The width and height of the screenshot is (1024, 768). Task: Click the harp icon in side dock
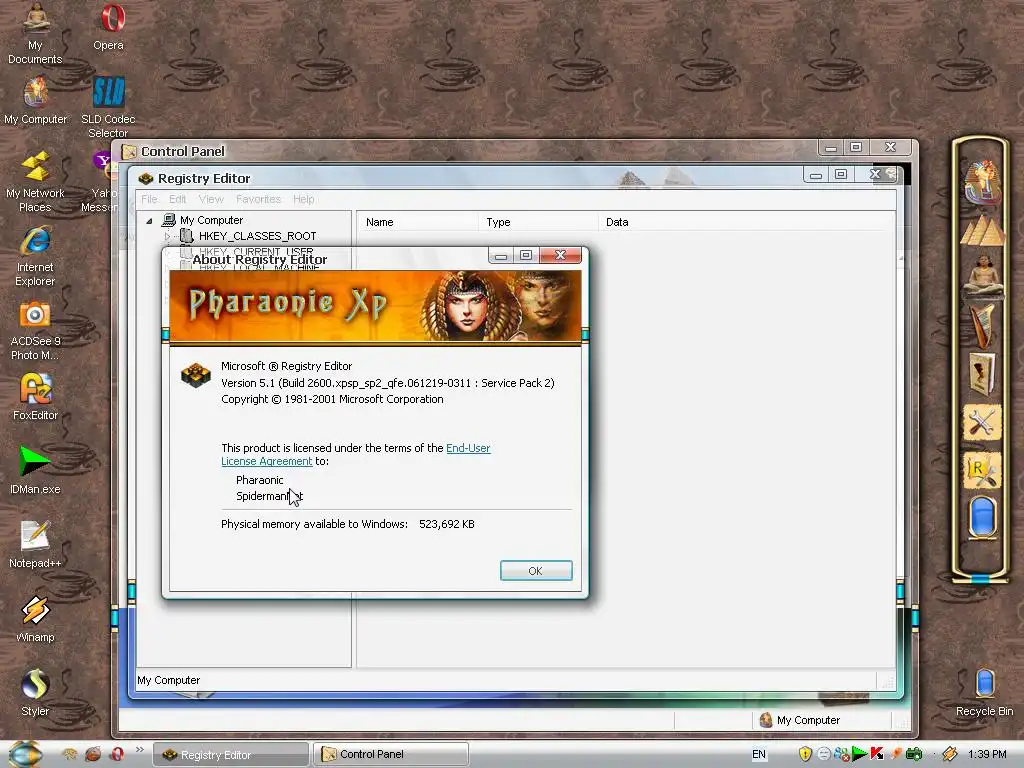pos(982,326)
